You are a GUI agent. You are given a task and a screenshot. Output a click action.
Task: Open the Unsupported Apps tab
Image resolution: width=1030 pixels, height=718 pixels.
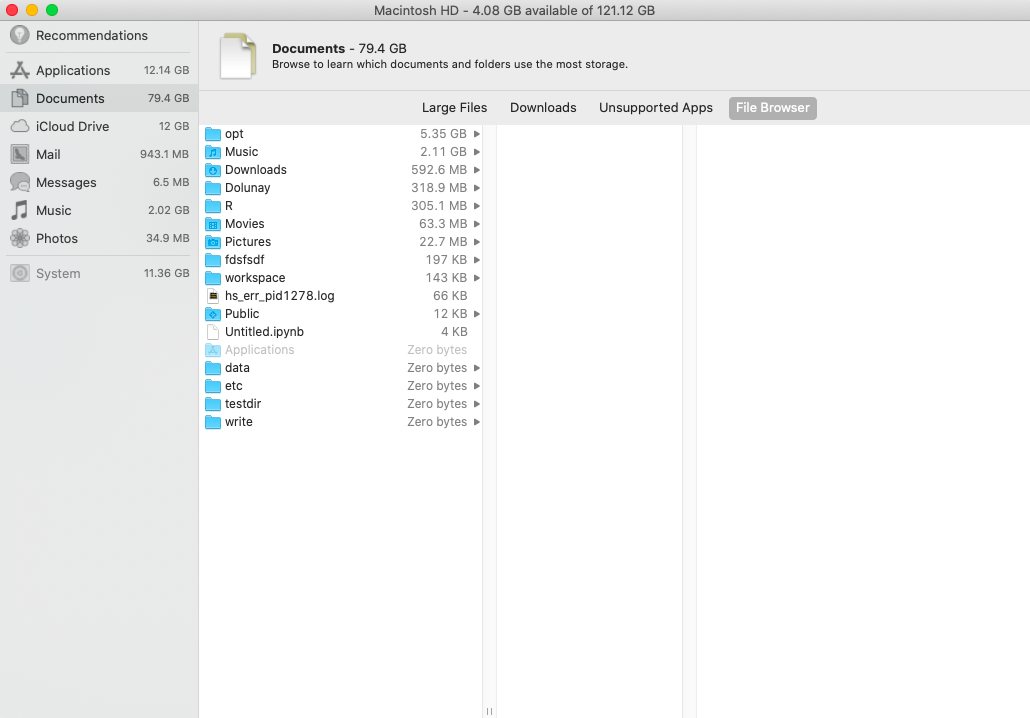point(656,108)
